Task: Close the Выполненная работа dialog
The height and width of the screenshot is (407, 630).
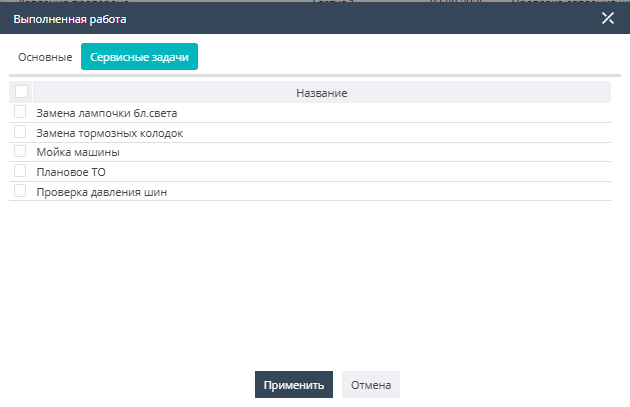Action: tap(608, 18)
